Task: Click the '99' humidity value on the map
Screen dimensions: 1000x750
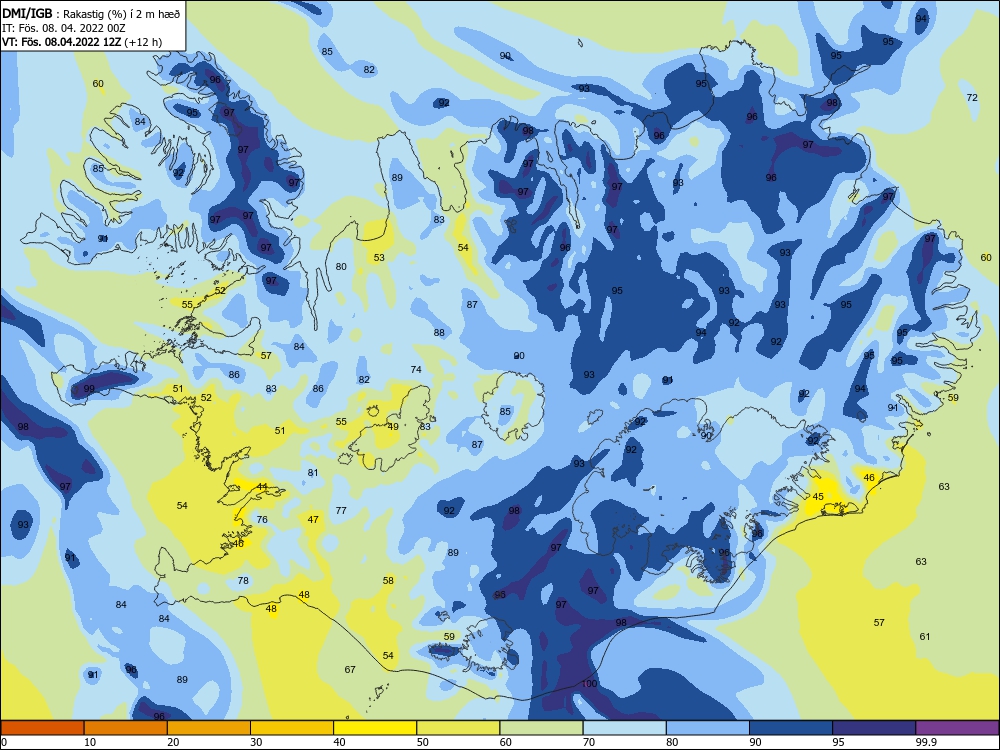Action: pyautogui.click(x=89, y=388)
